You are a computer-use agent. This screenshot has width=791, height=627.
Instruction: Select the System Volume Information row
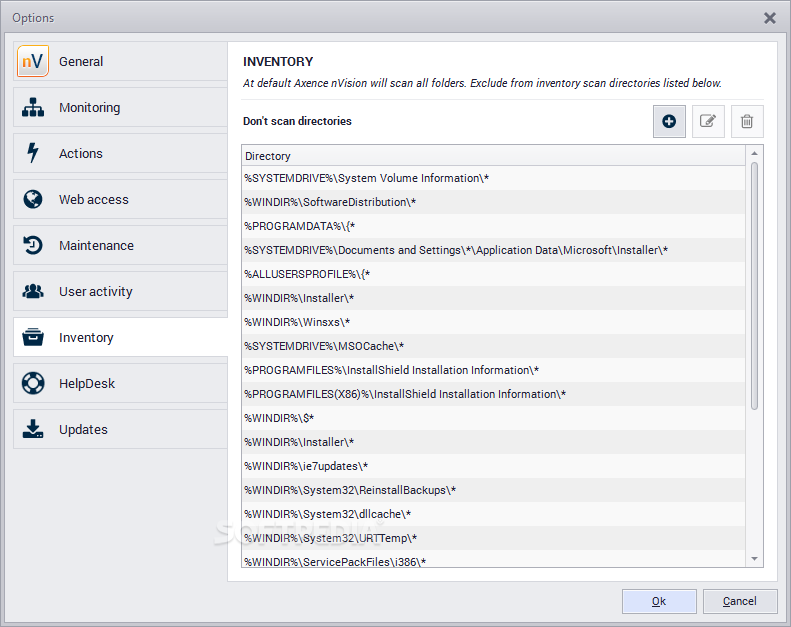[x=493, y=178]
